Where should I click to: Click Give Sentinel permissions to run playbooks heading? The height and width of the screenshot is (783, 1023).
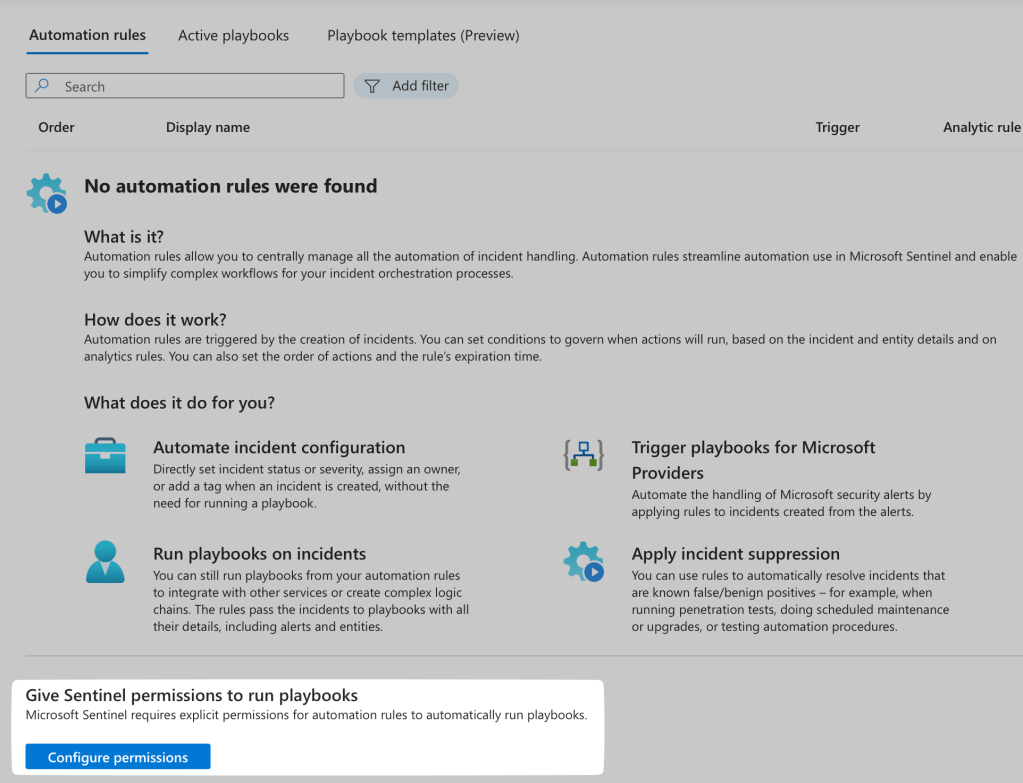coord(192,695)
